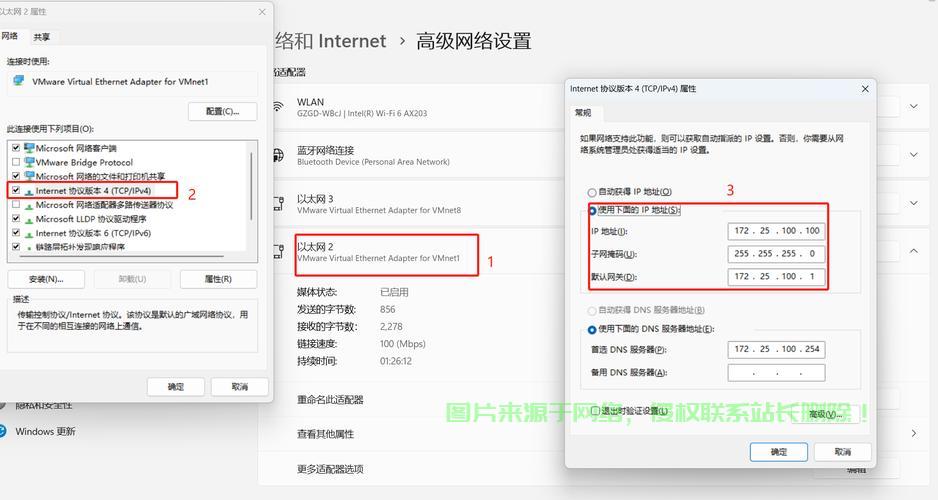The width and height of the screenshot is (938, 500).
Task: Click the Bluetooth network connection icon
Action: pos(277,155)
